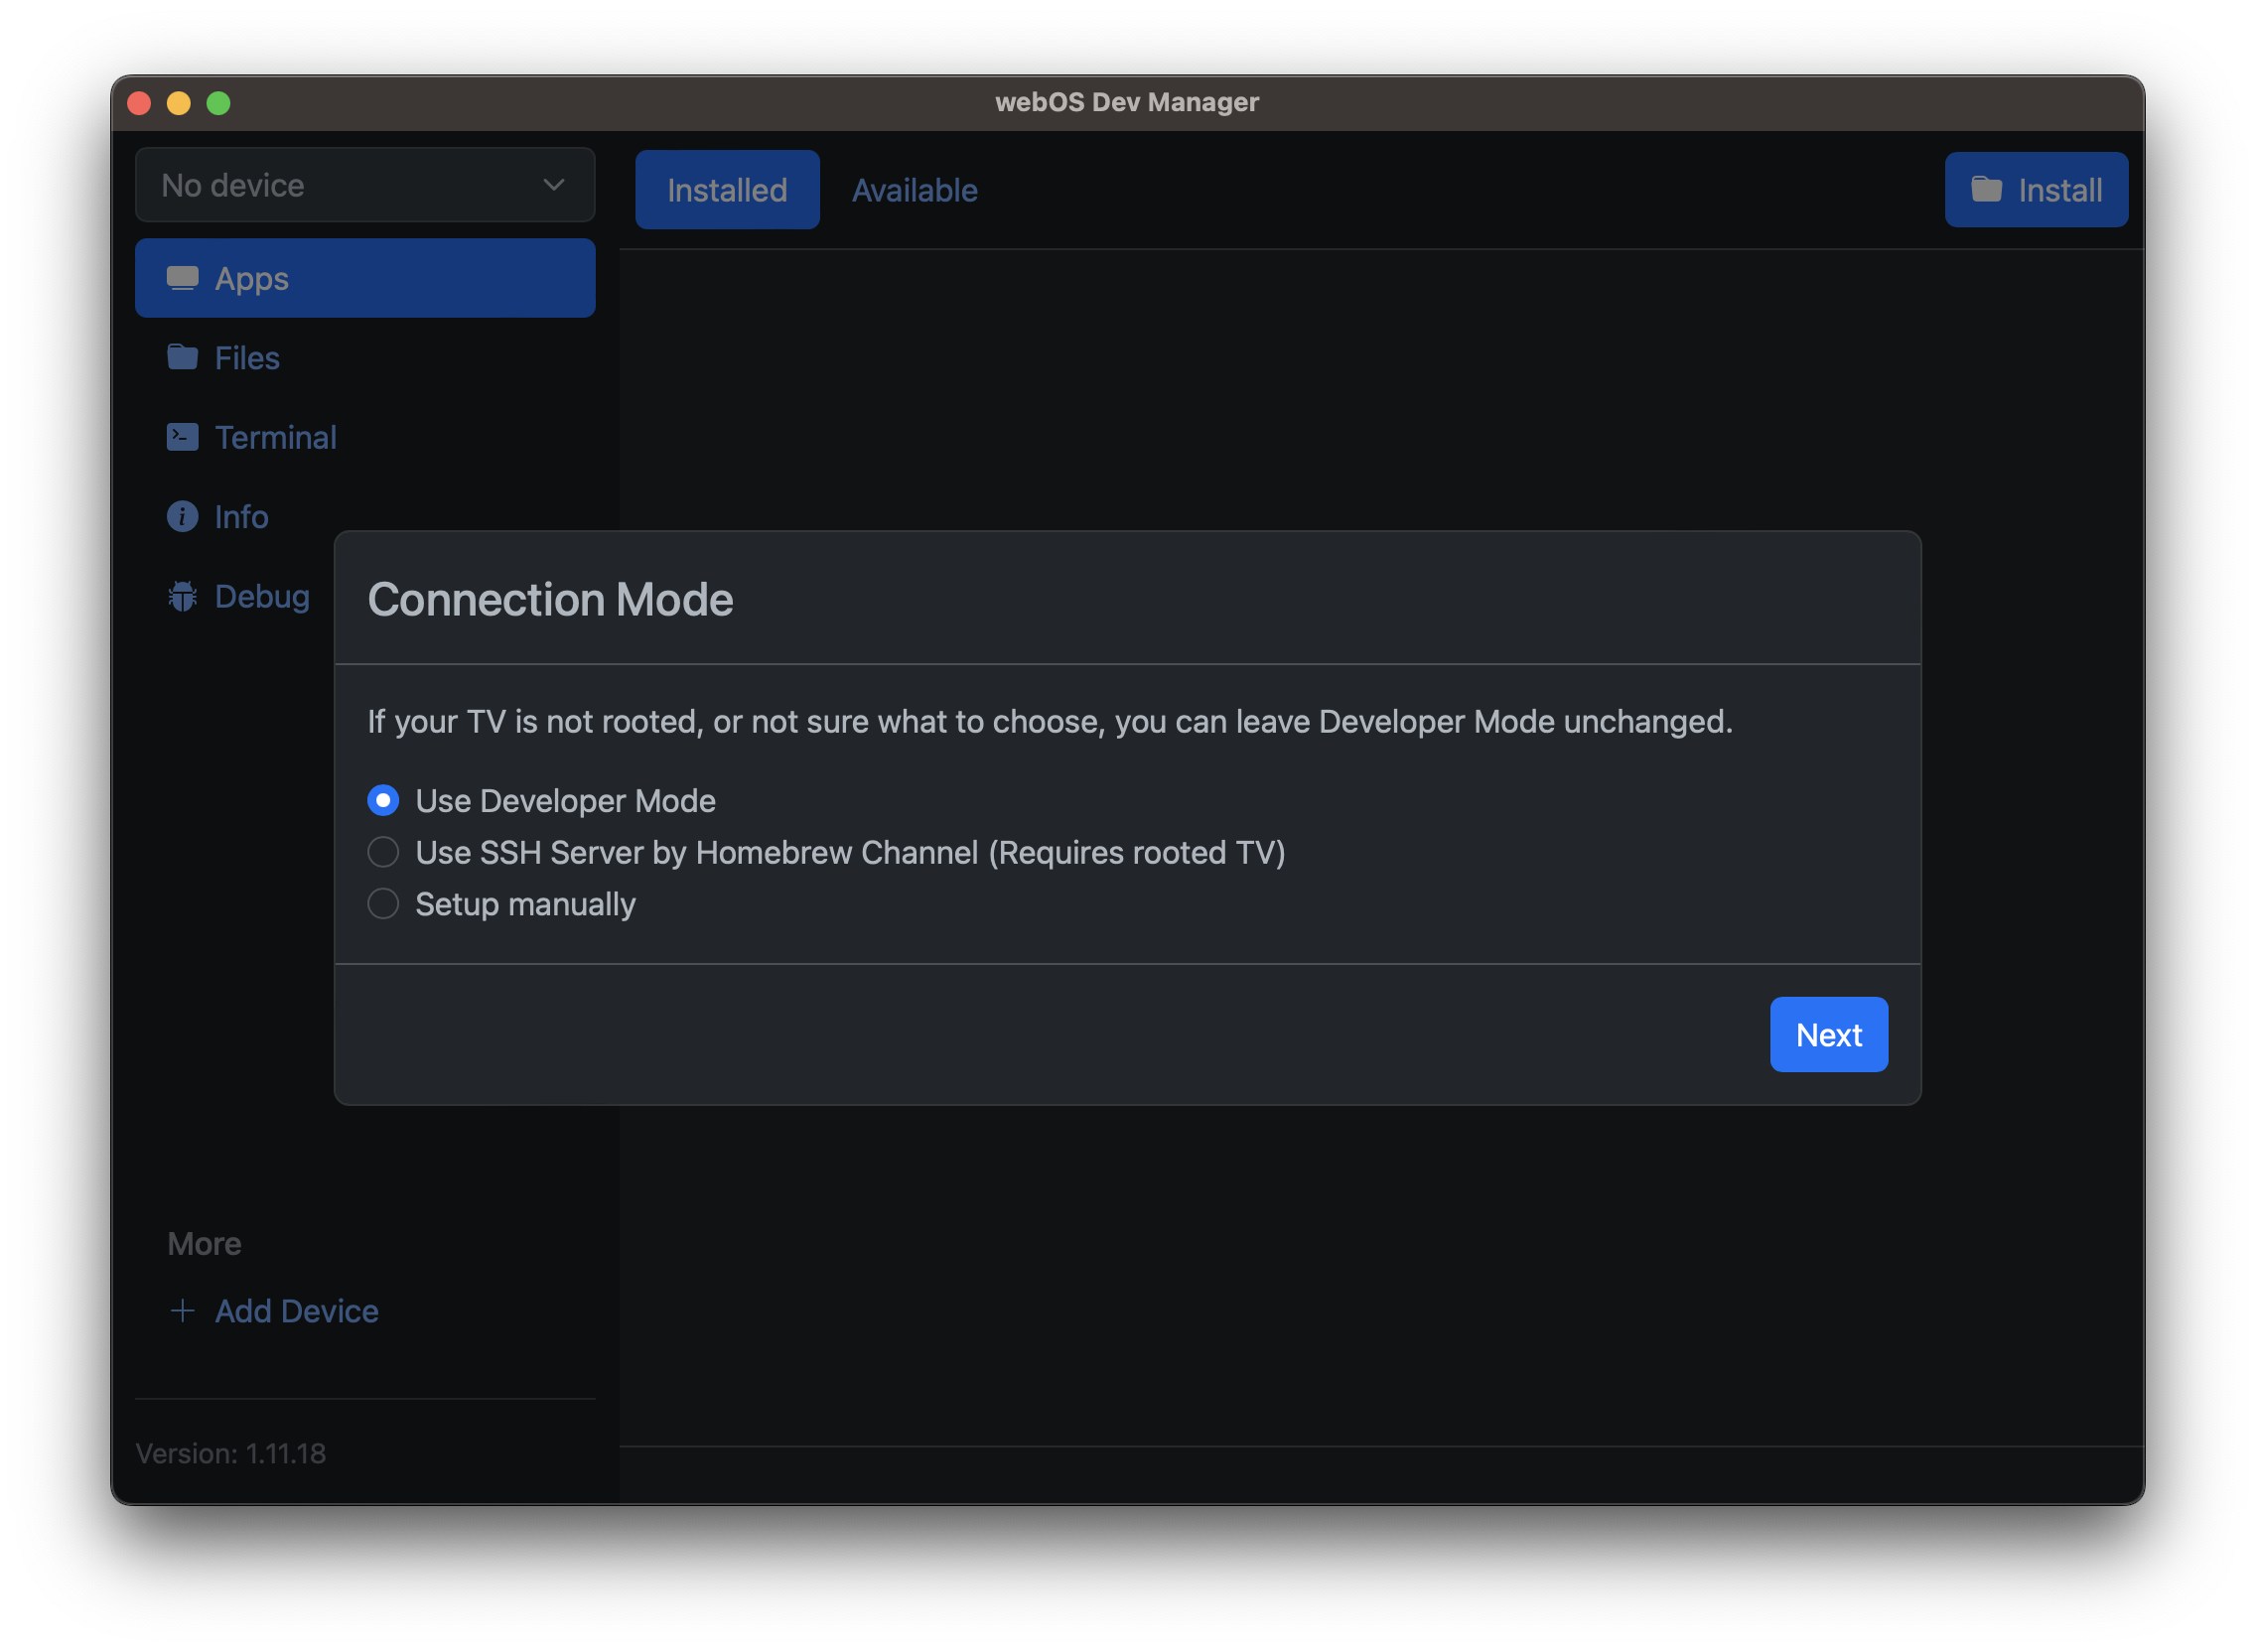Open the Files section label
The image size is (2256, 1652).
point(247,357)
